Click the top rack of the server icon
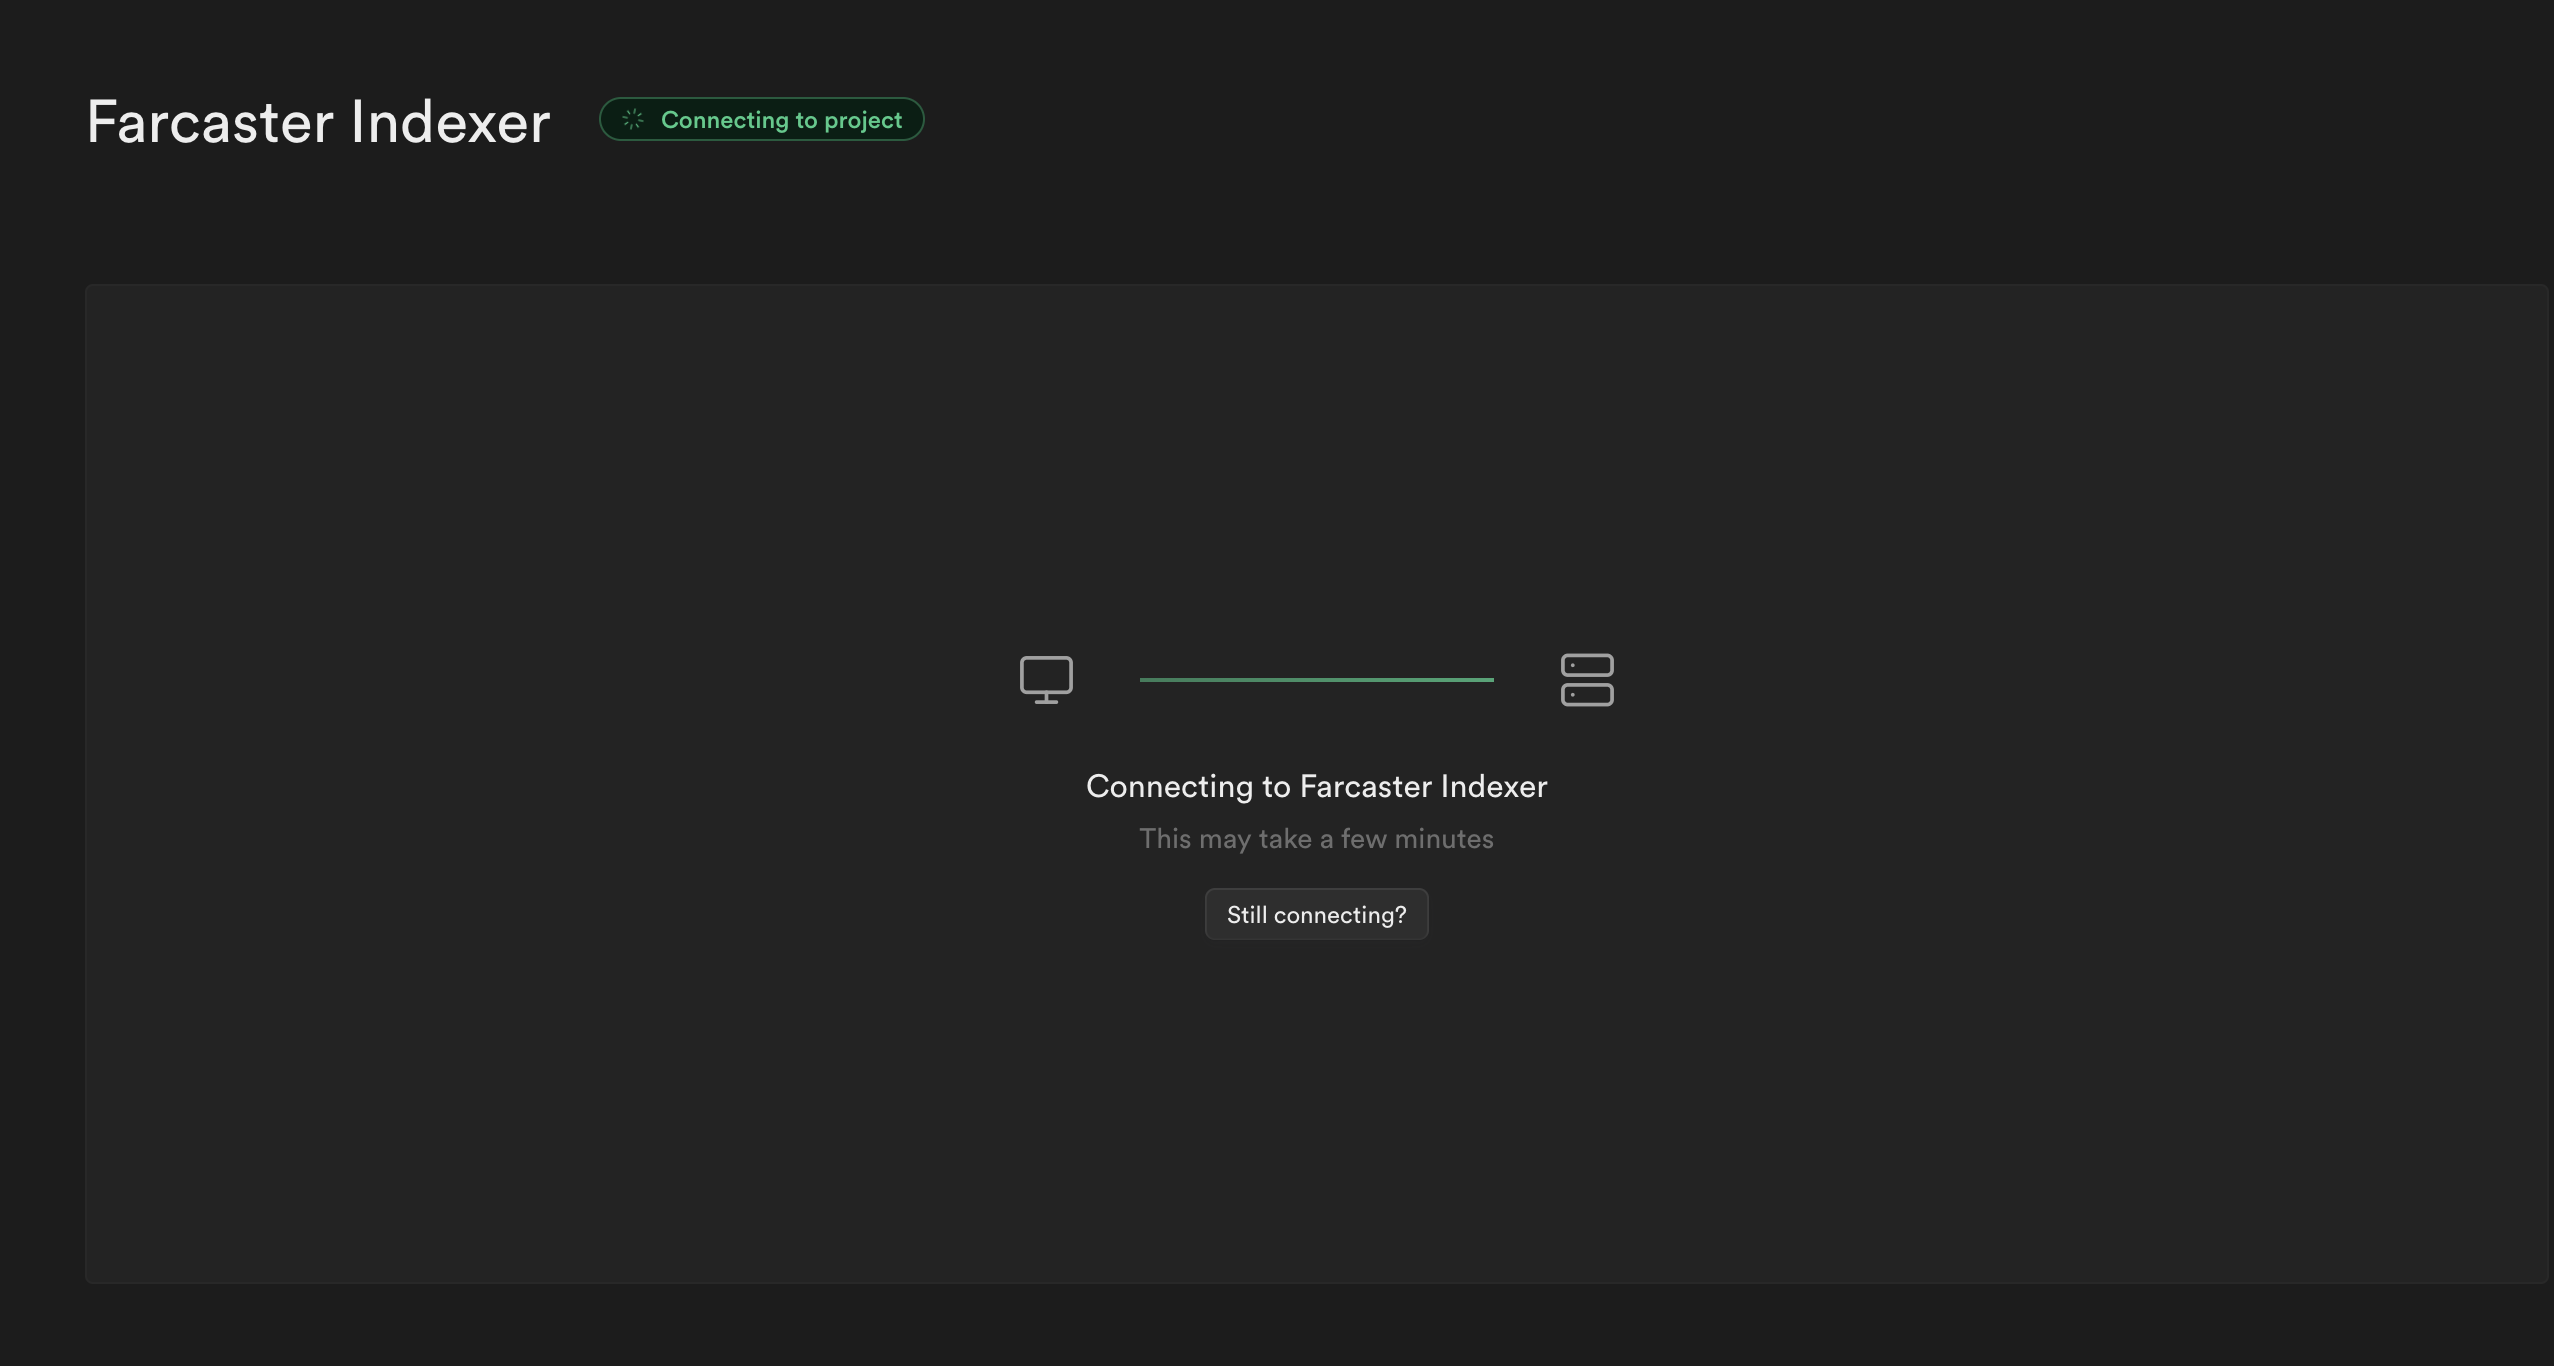Screen dimensions: 2554x1366 tap(1587, 665)
